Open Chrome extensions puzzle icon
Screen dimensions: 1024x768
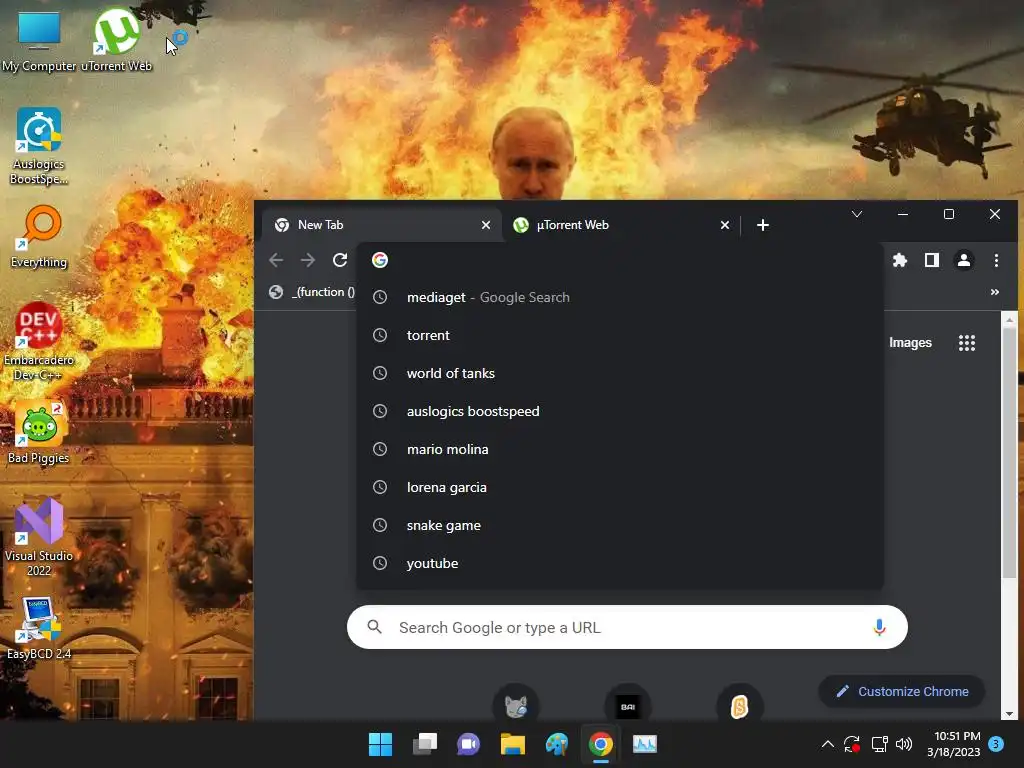pos(900,261)
